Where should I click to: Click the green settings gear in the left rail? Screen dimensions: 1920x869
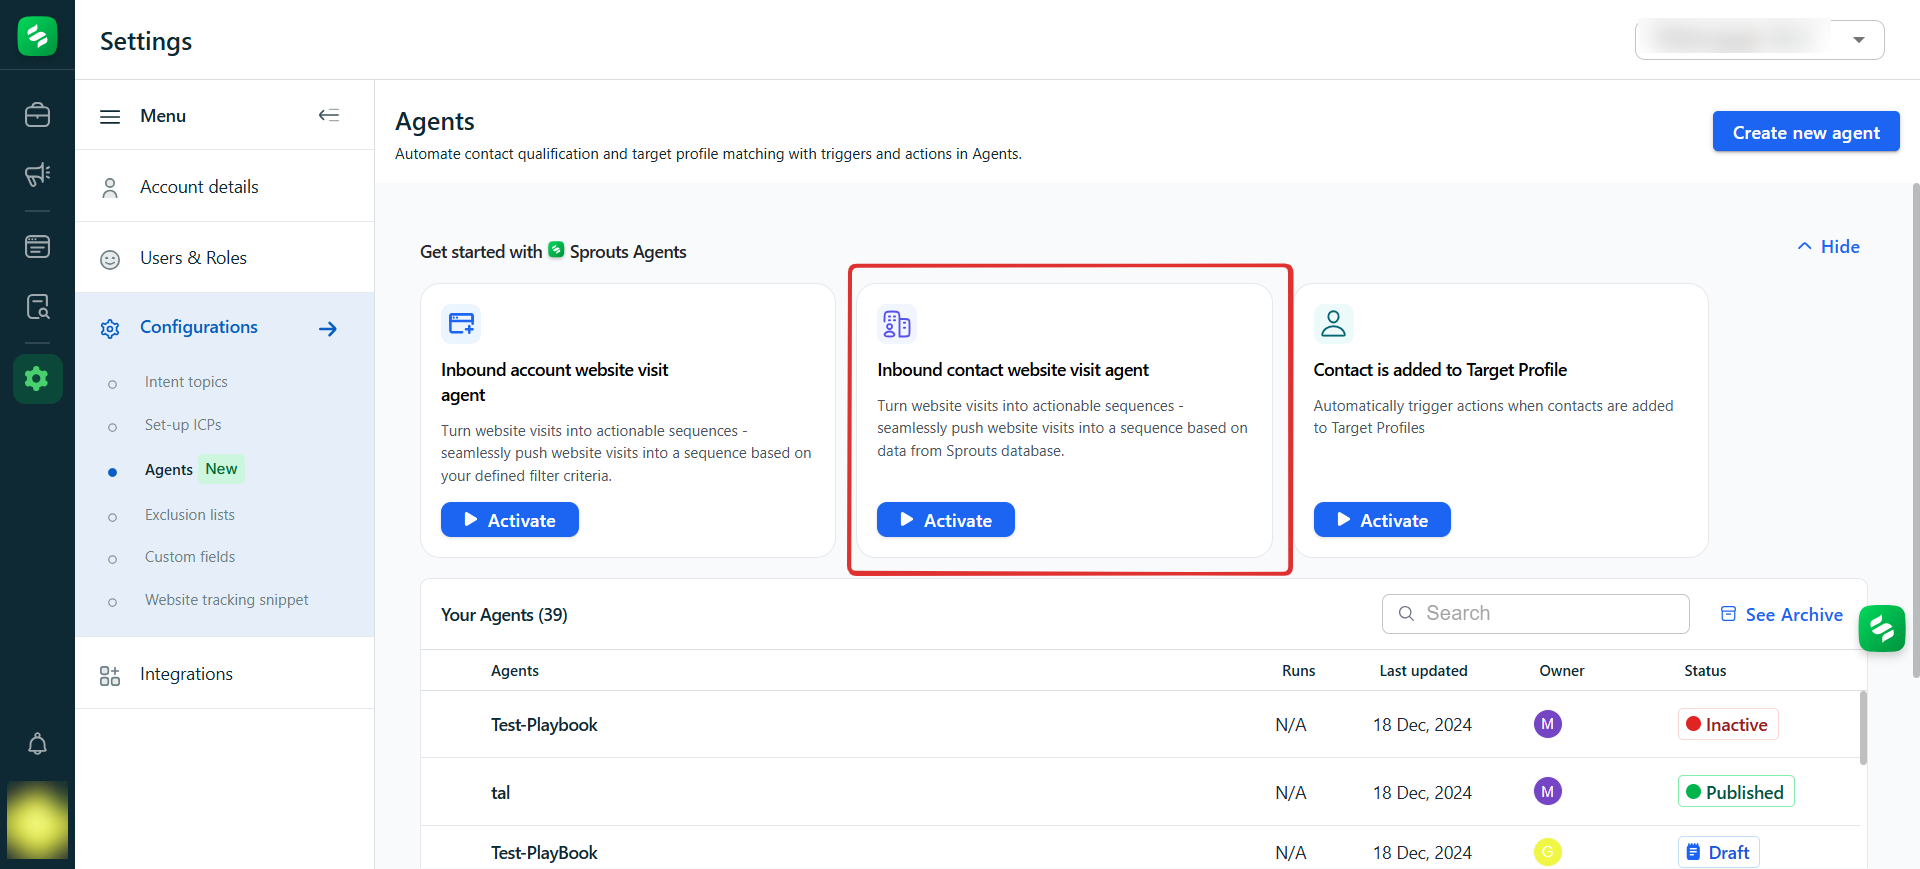(37, 379)
